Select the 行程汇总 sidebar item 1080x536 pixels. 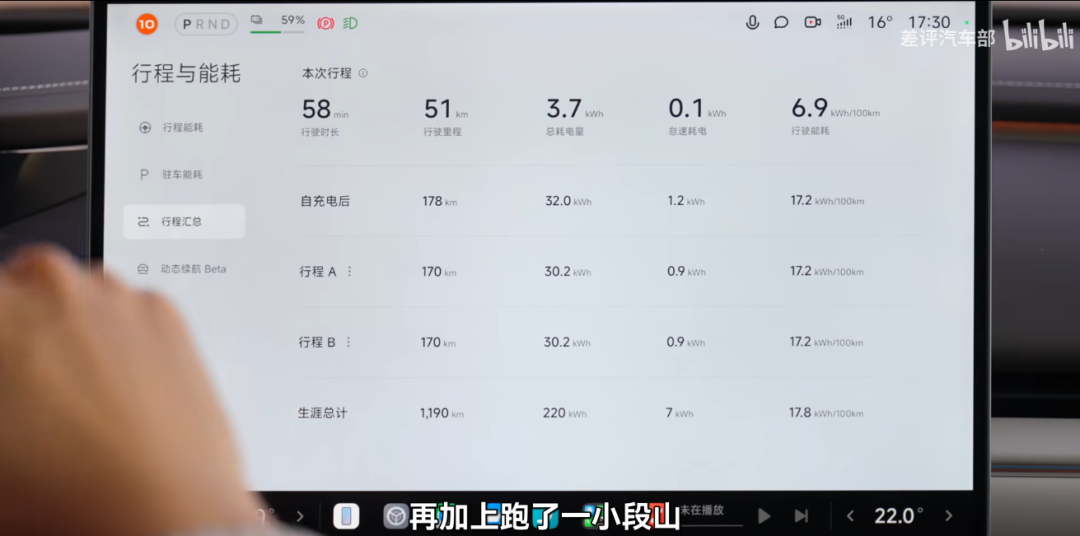184,221
